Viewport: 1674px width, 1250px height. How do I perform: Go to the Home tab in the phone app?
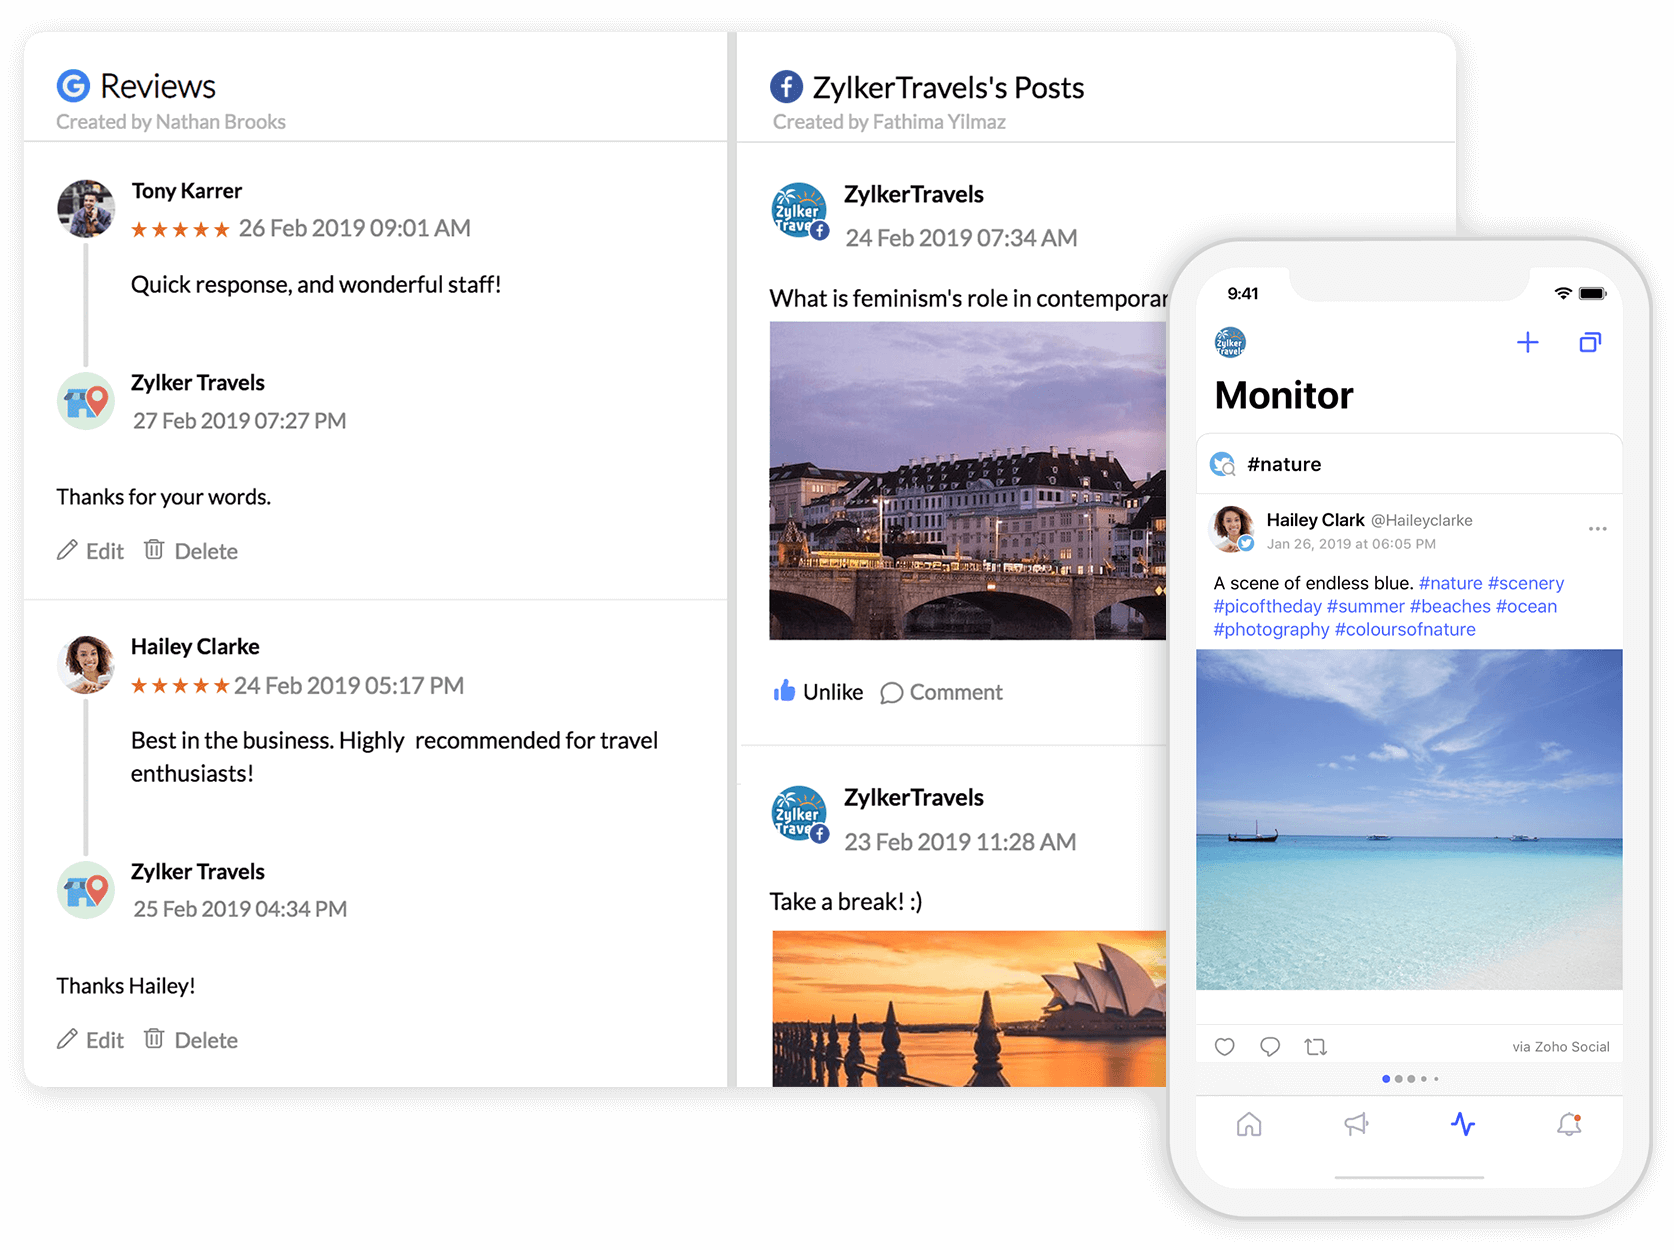pyautogui.click(x=1249, y=1125)
